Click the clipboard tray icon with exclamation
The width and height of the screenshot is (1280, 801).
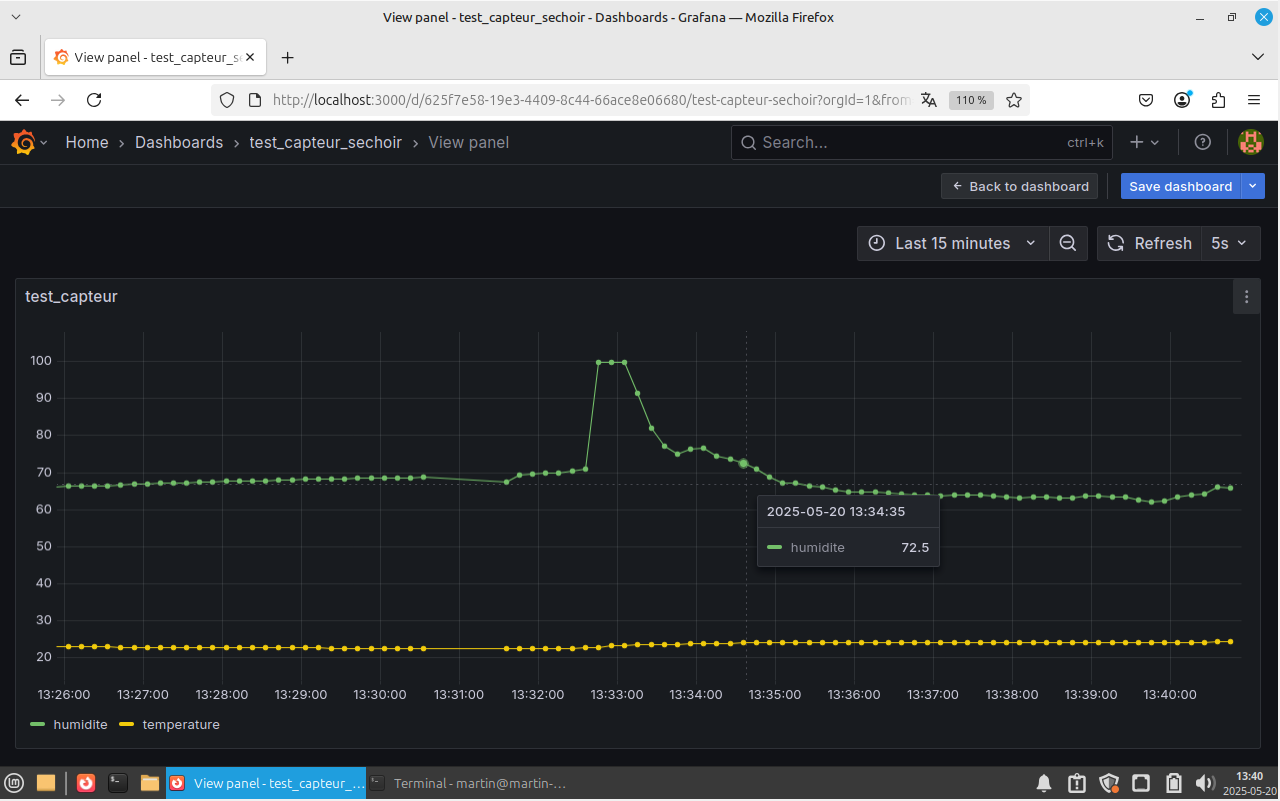(x=1077, y=783)
